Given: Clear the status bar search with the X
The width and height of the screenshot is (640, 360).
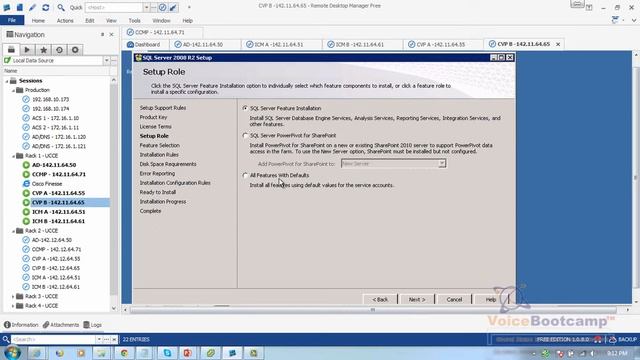Looking at the screenshot, I should 114,339.
